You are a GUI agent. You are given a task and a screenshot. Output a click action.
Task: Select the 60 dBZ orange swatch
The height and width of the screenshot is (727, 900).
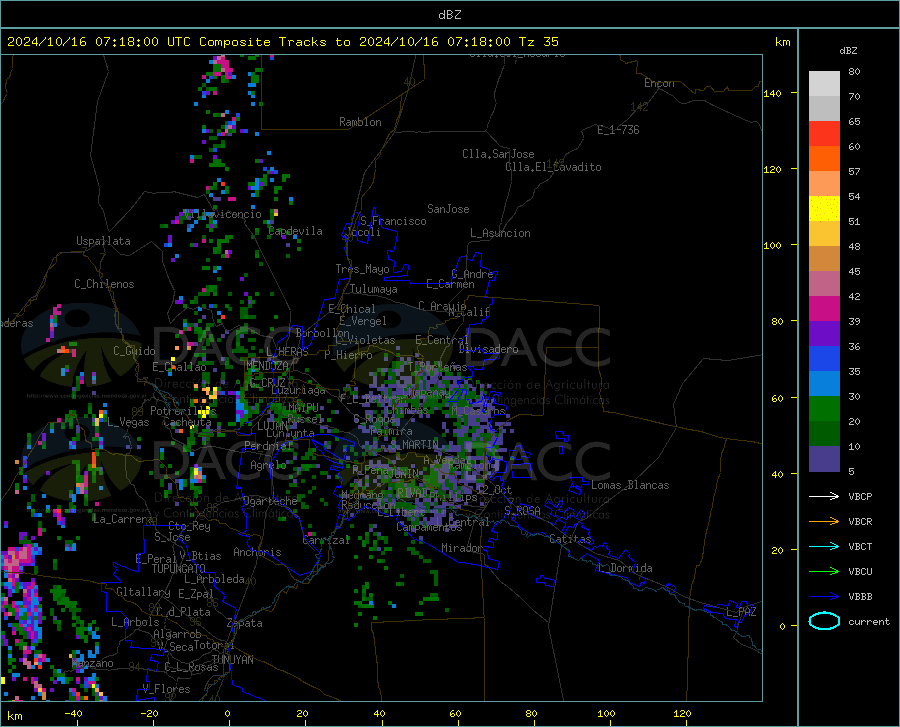pyautogui.click(x=824, y=159)
